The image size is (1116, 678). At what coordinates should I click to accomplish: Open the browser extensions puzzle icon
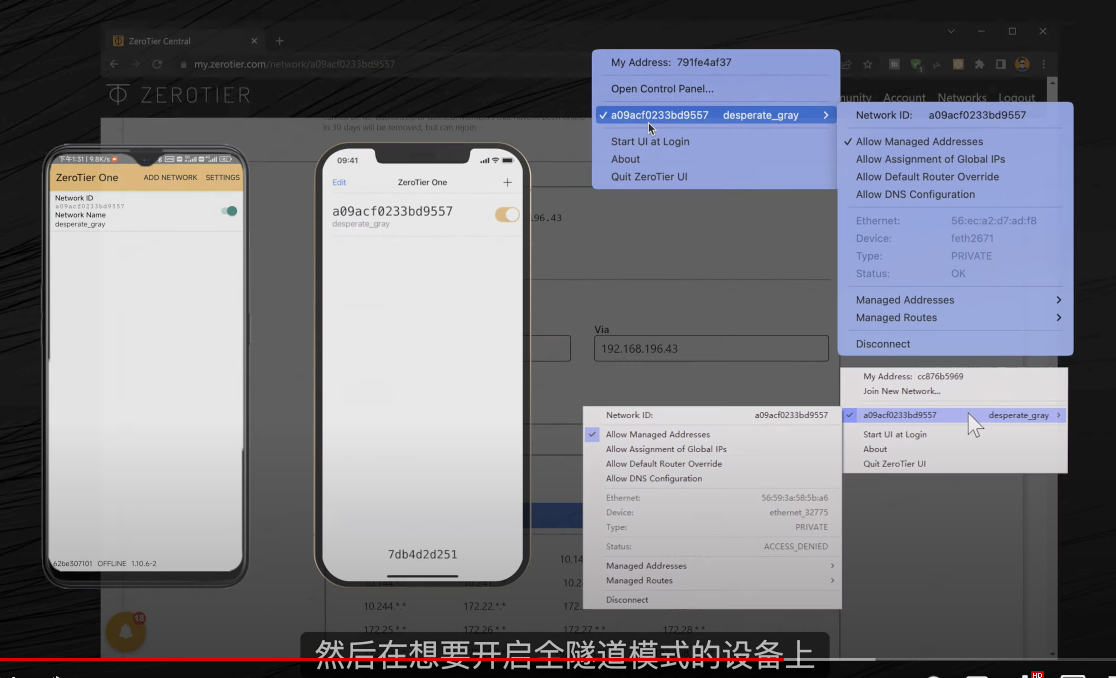tap(979, 64)
